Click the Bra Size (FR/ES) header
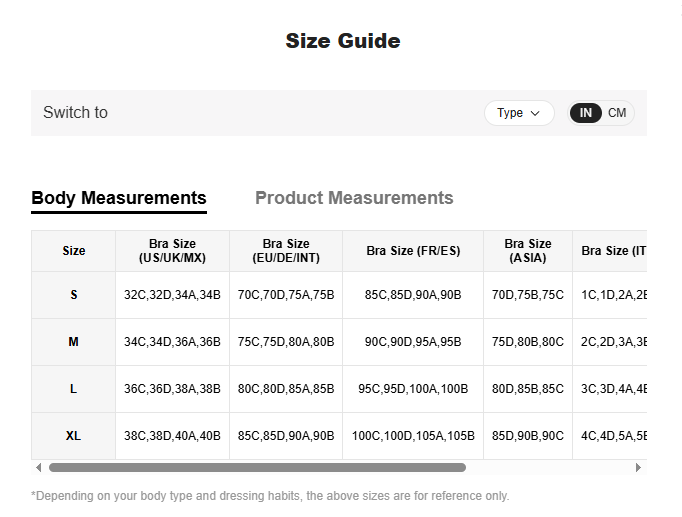Viewport: 682px width, 517px height. tap(413, 251)
